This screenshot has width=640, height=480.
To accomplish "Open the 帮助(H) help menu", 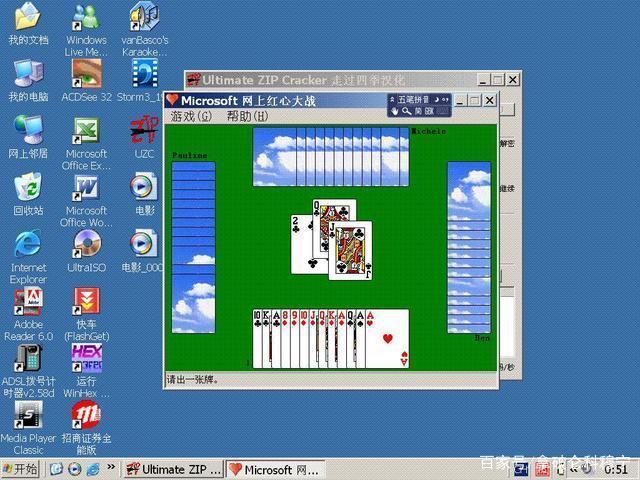I will pyautogui.click(x=246, y=116).
